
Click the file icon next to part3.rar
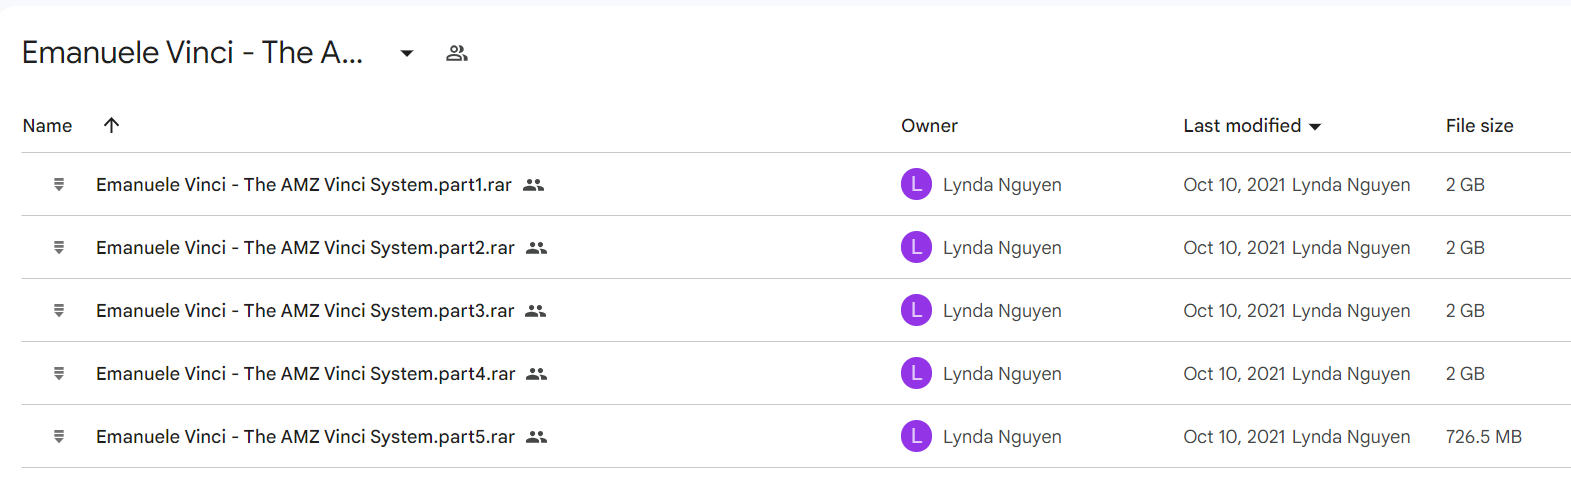(x=59, y=310)
